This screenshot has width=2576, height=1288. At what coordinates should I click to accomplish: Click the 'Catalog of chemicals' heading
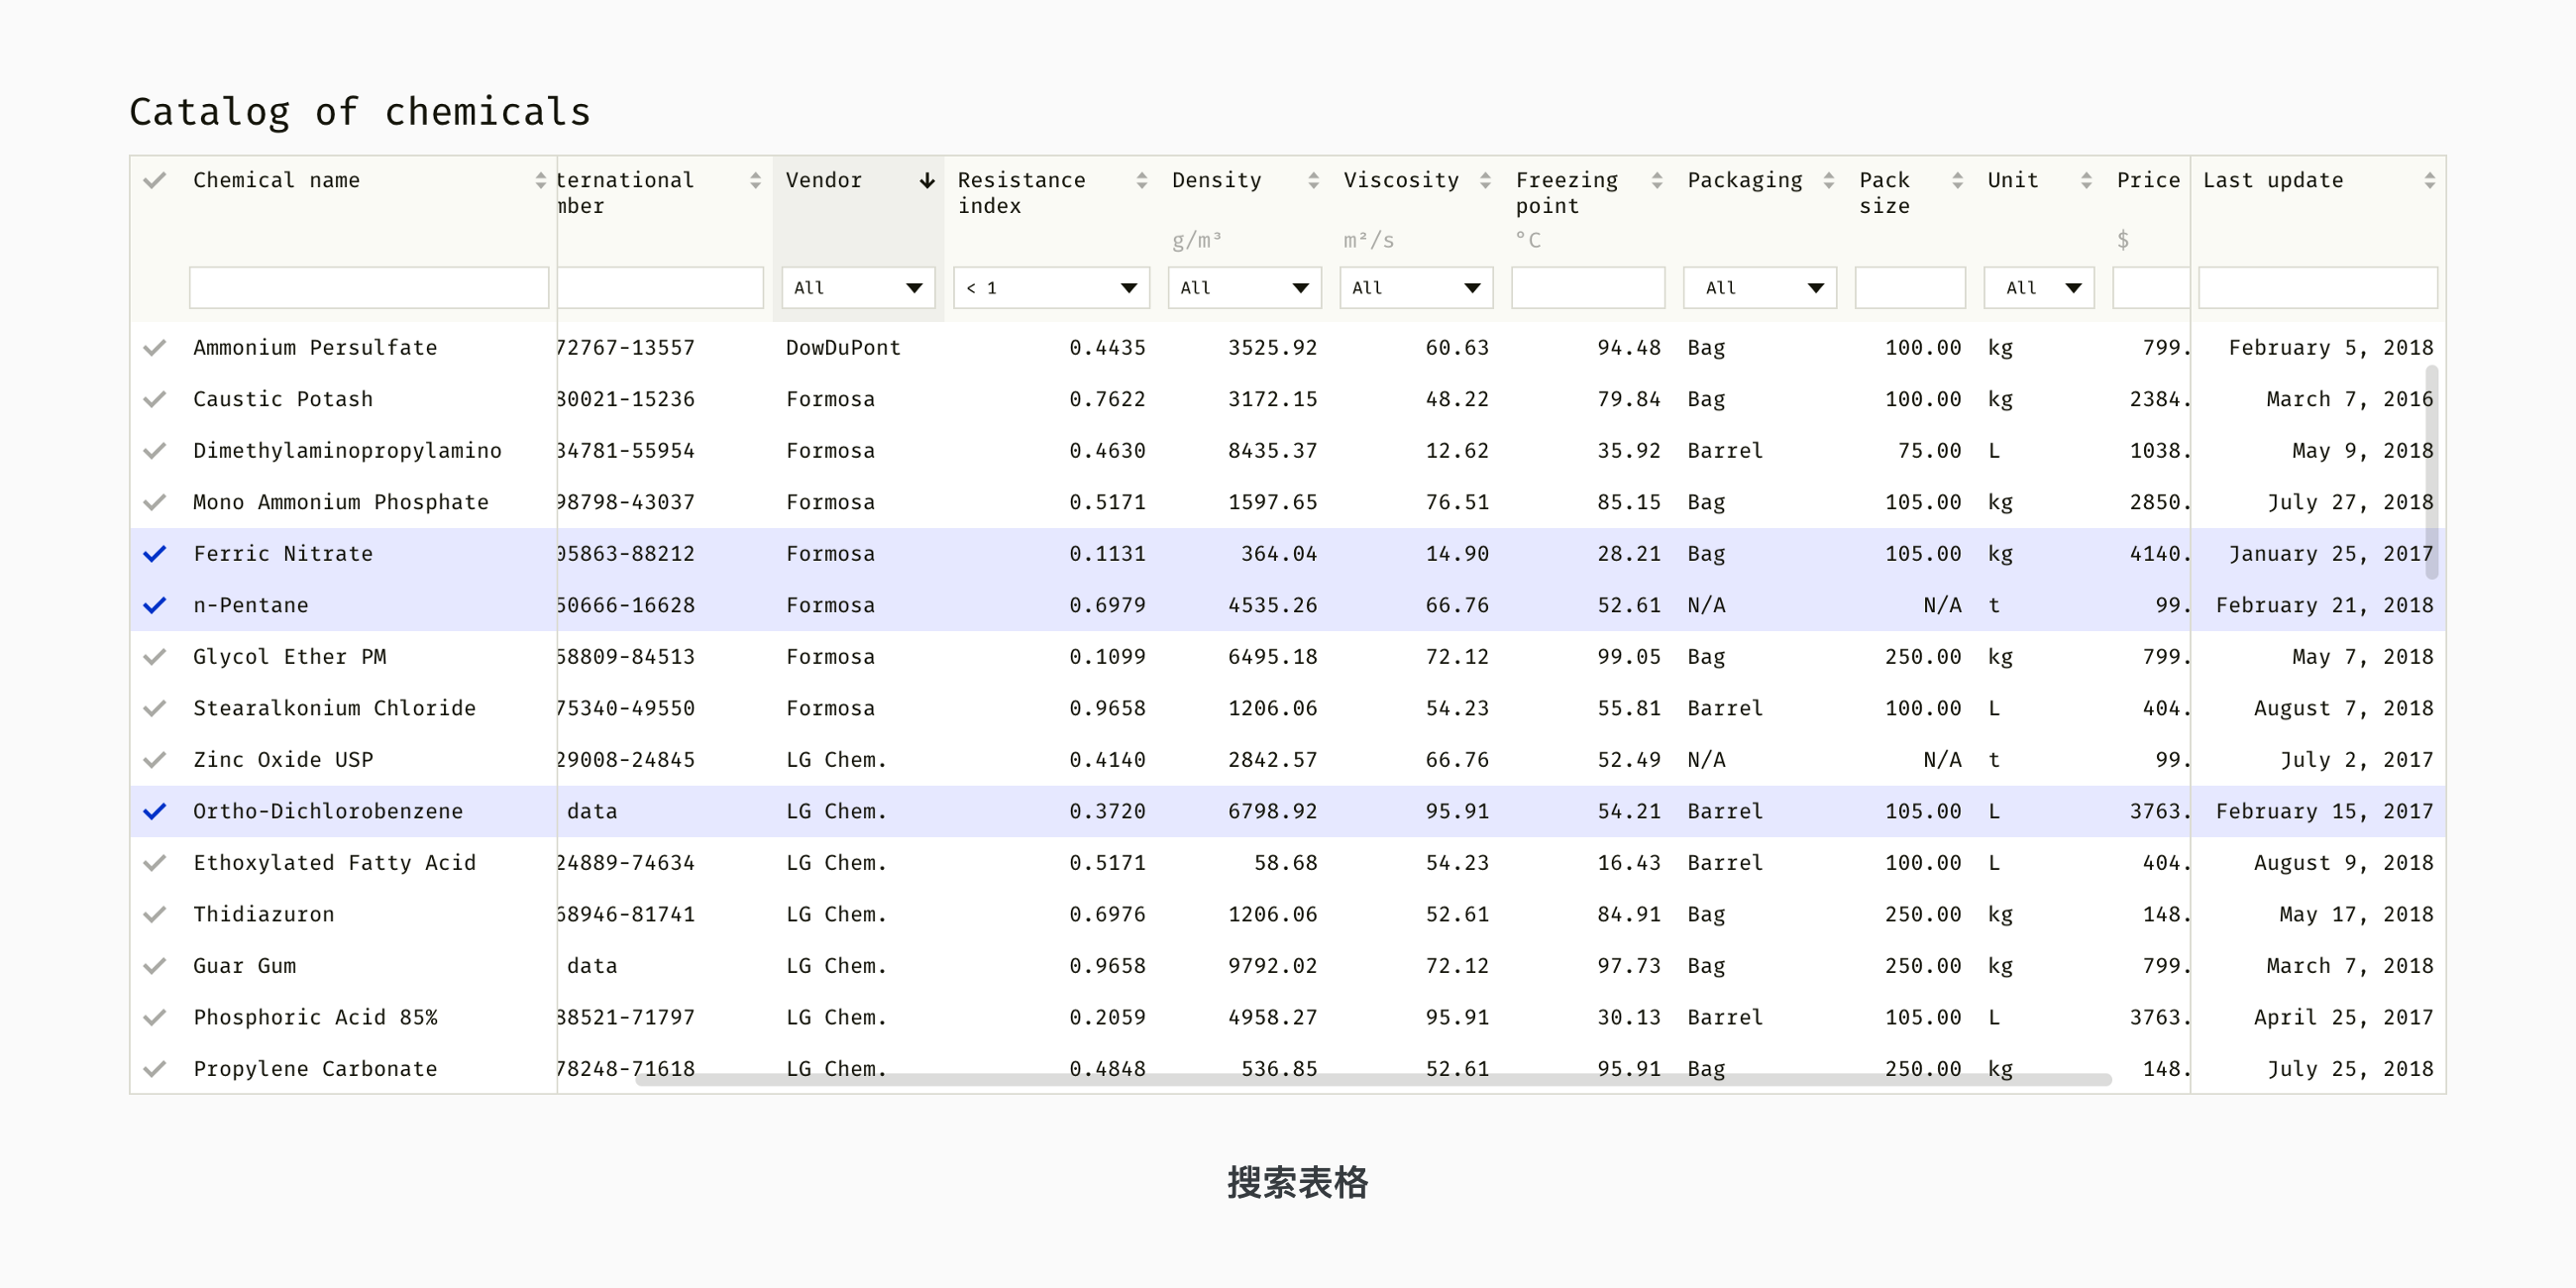[x=360, y=112]
